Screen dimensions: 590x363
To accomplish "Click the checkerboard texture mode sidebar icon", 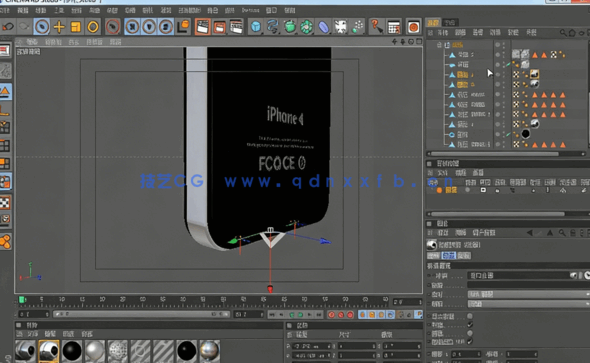I will (5, 203).
